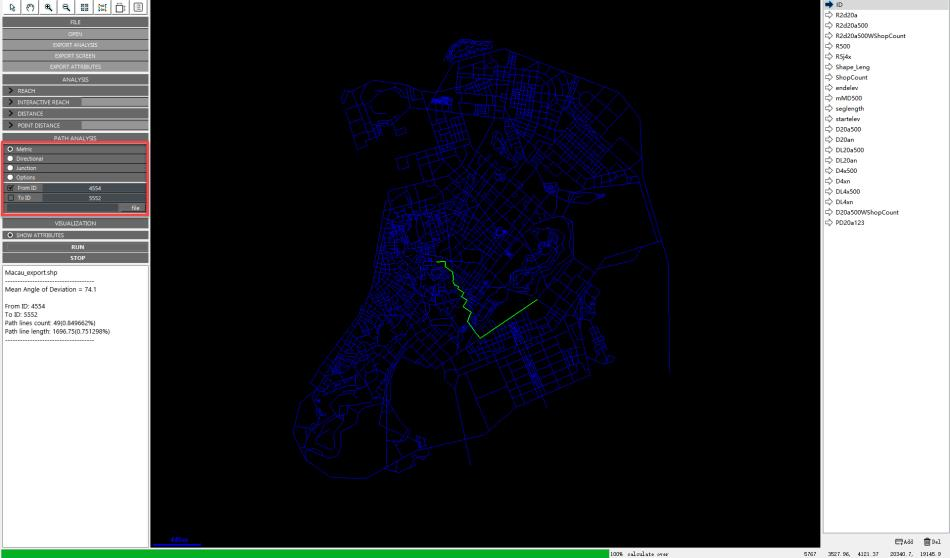Select the DL20an attribute
Viewport: 950px width, 558px height.
pos(846,160)
